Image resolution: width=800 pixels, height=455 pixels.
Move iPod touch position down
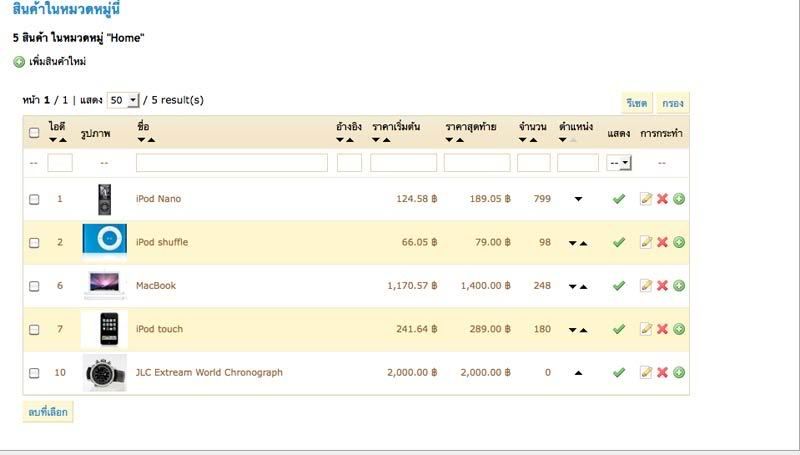(572, 330)
